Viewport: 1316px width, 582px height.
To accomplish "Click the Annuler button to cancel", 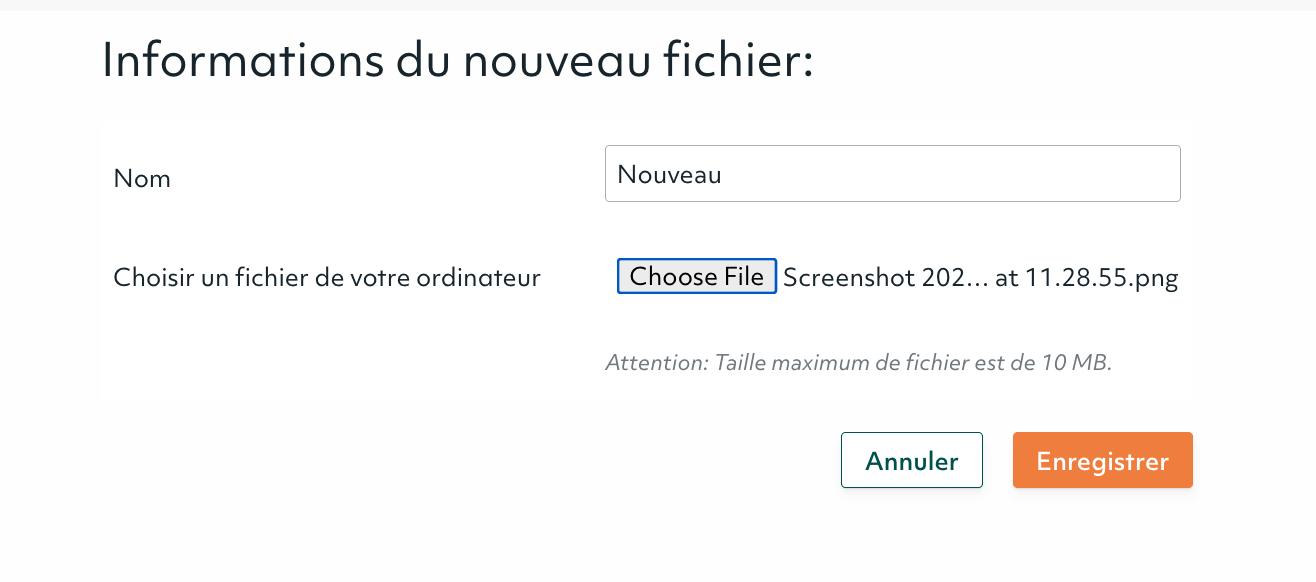I will (x=911, y=460).
